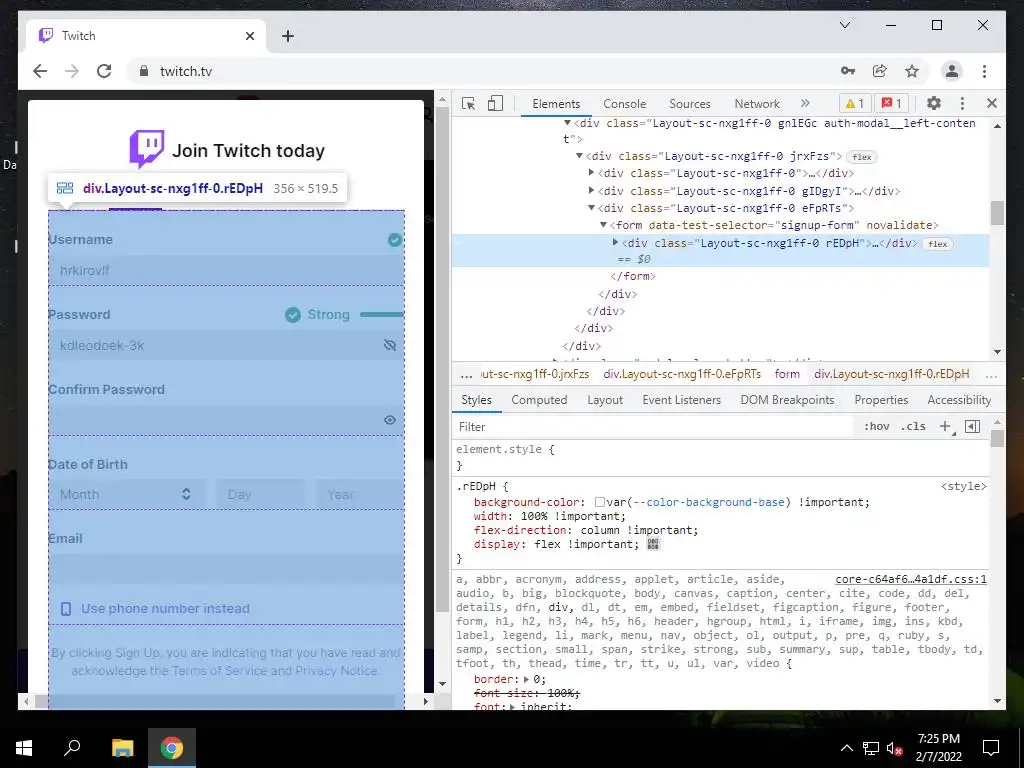Screen dimensions: 1024x768
Task: Open the Event Listeners tab
Action: coord(681,400)
